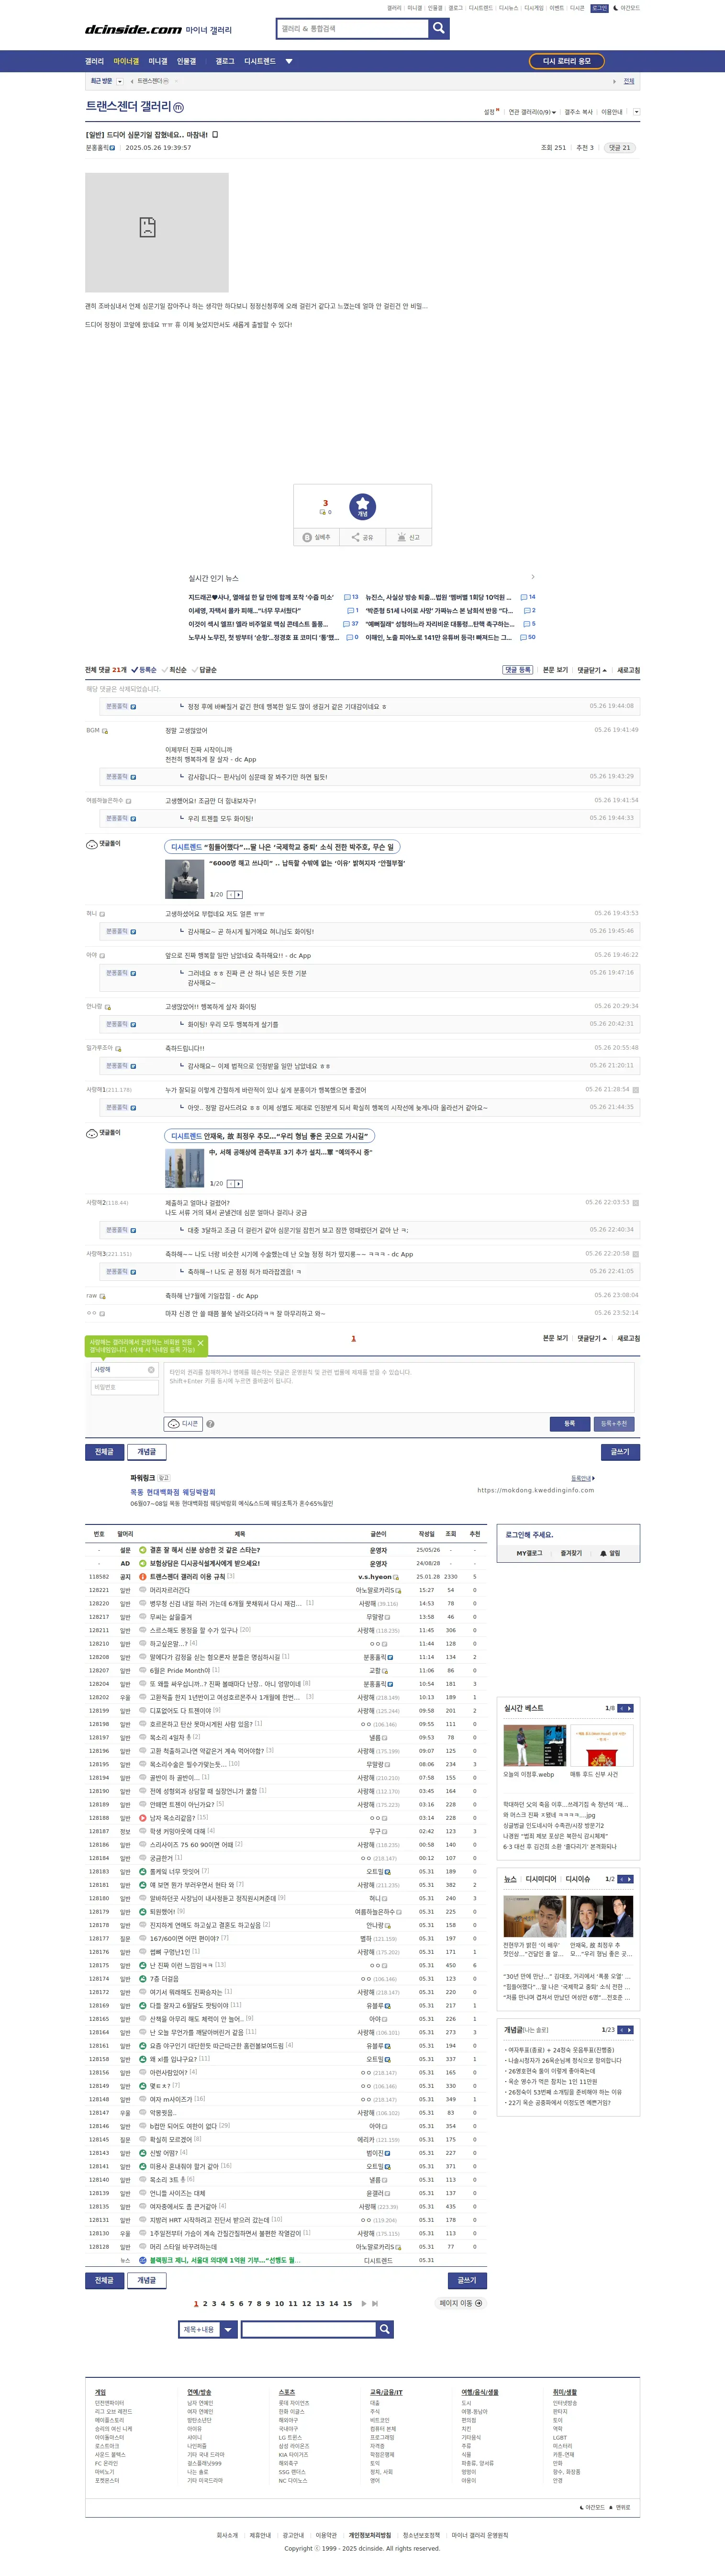Viewport: 725px width, 2576px height.
Task: Select upper 개념글 tab
Action: pos(146,1451)
